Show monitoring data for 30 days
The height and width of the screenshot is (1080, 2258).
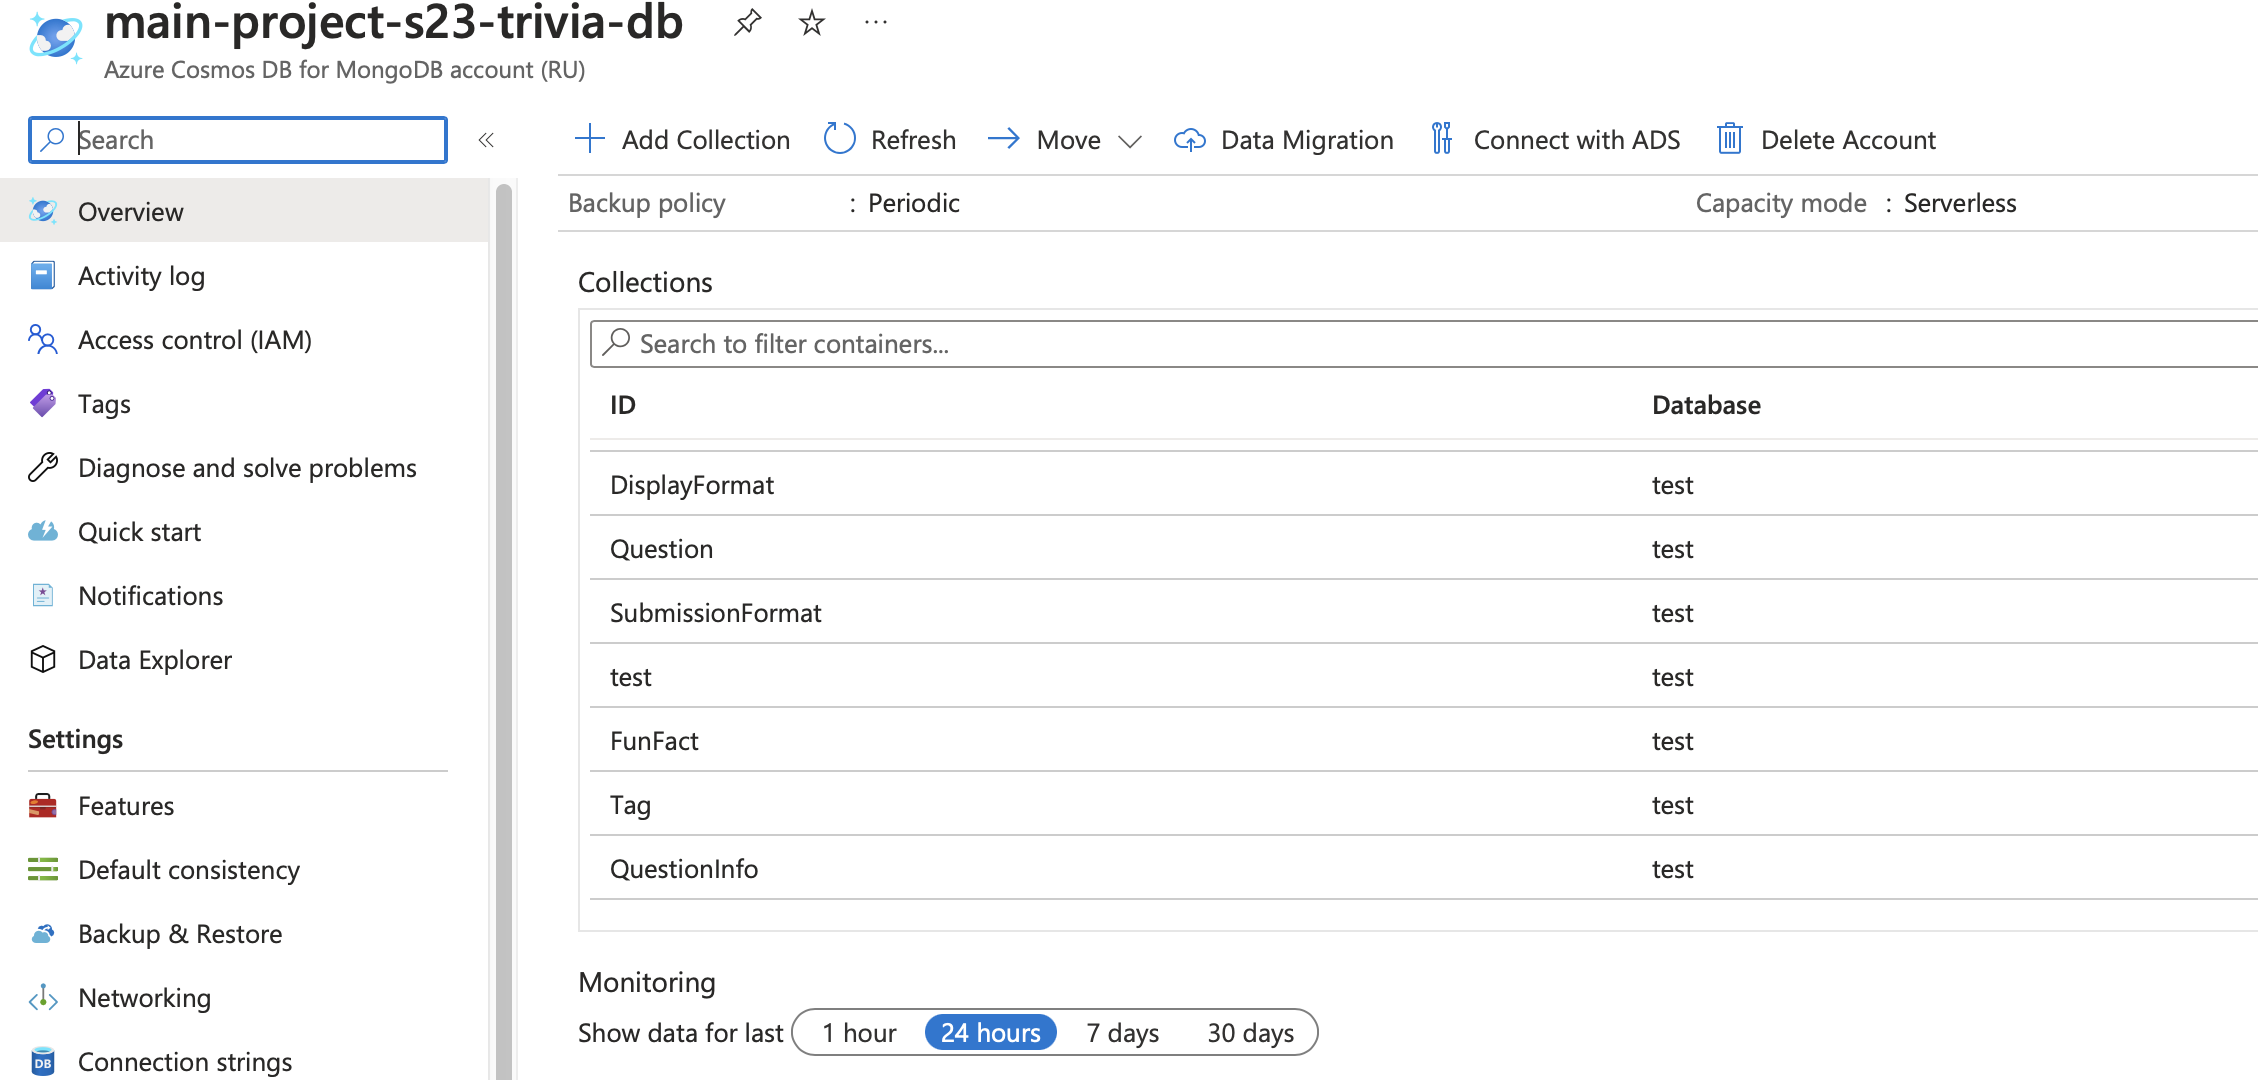tap(1251, 1033)
